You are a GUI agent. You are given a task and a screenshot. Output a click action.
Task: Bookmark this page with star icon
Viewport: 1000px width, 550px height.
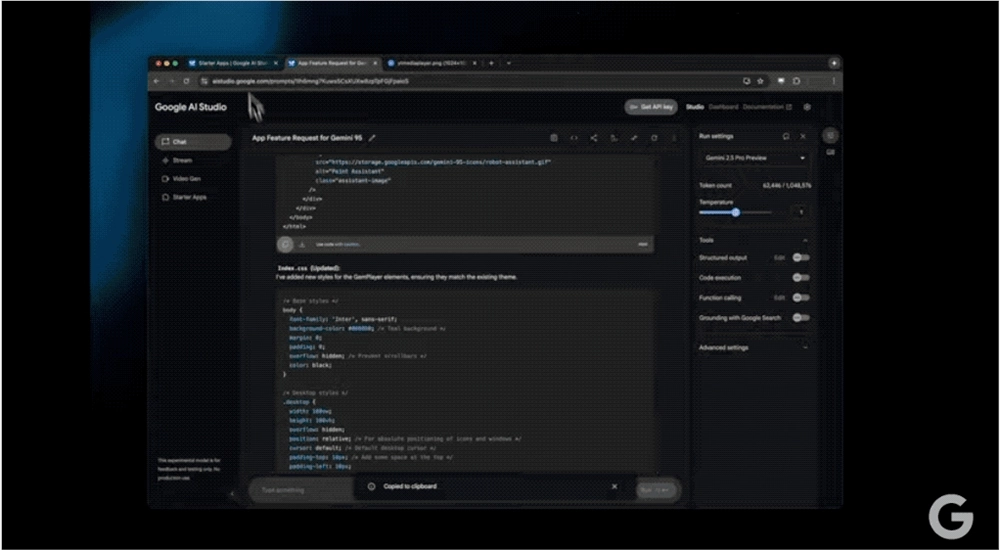tap(760, 81)
